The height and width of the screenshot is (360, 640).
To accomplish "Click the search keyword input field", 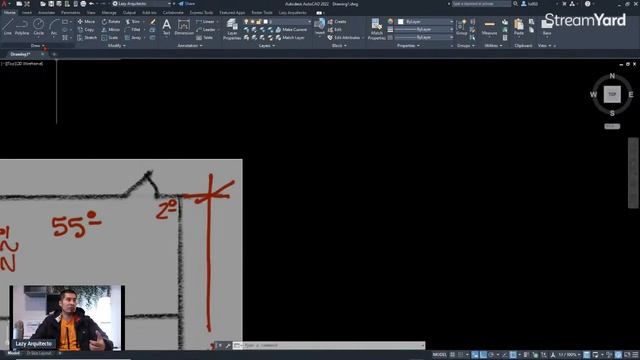I will pos(481,4).
